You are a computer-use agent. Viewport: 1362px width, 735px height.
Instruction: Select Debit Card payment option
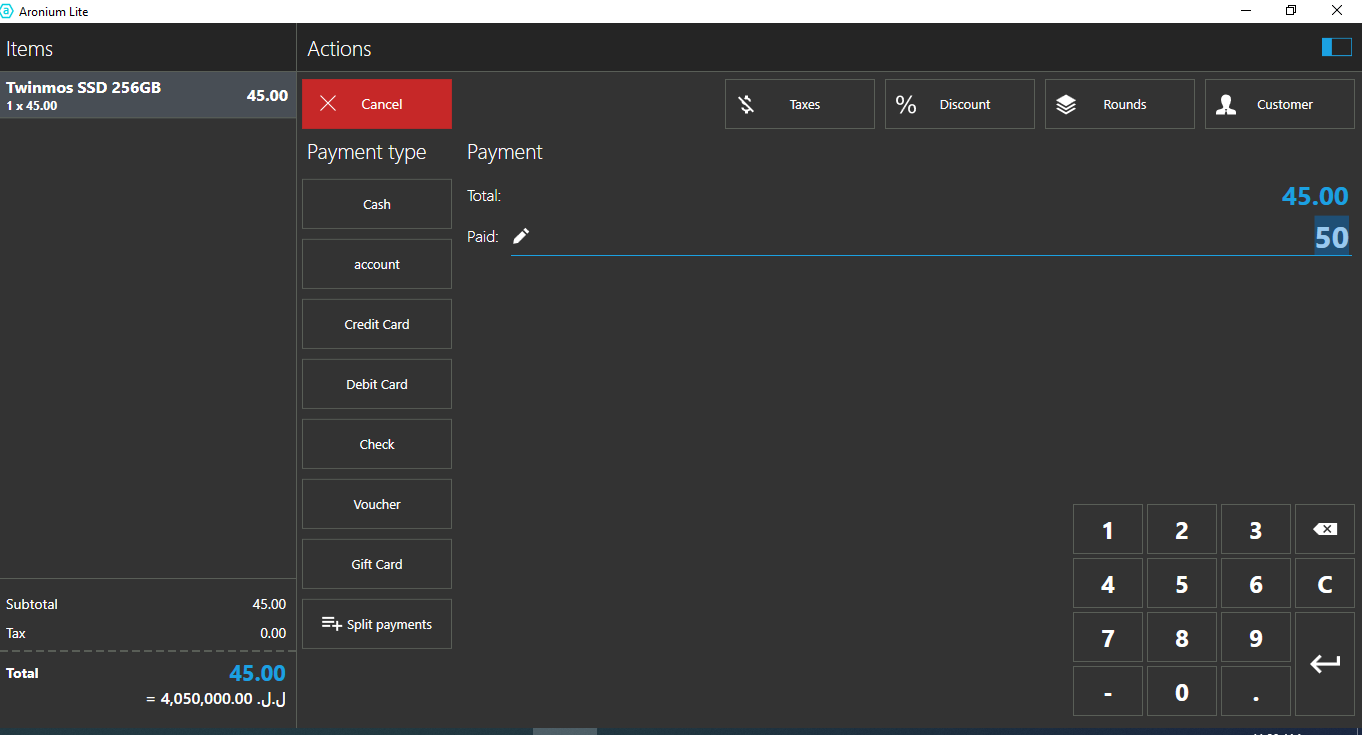click(x=377, y=384)
